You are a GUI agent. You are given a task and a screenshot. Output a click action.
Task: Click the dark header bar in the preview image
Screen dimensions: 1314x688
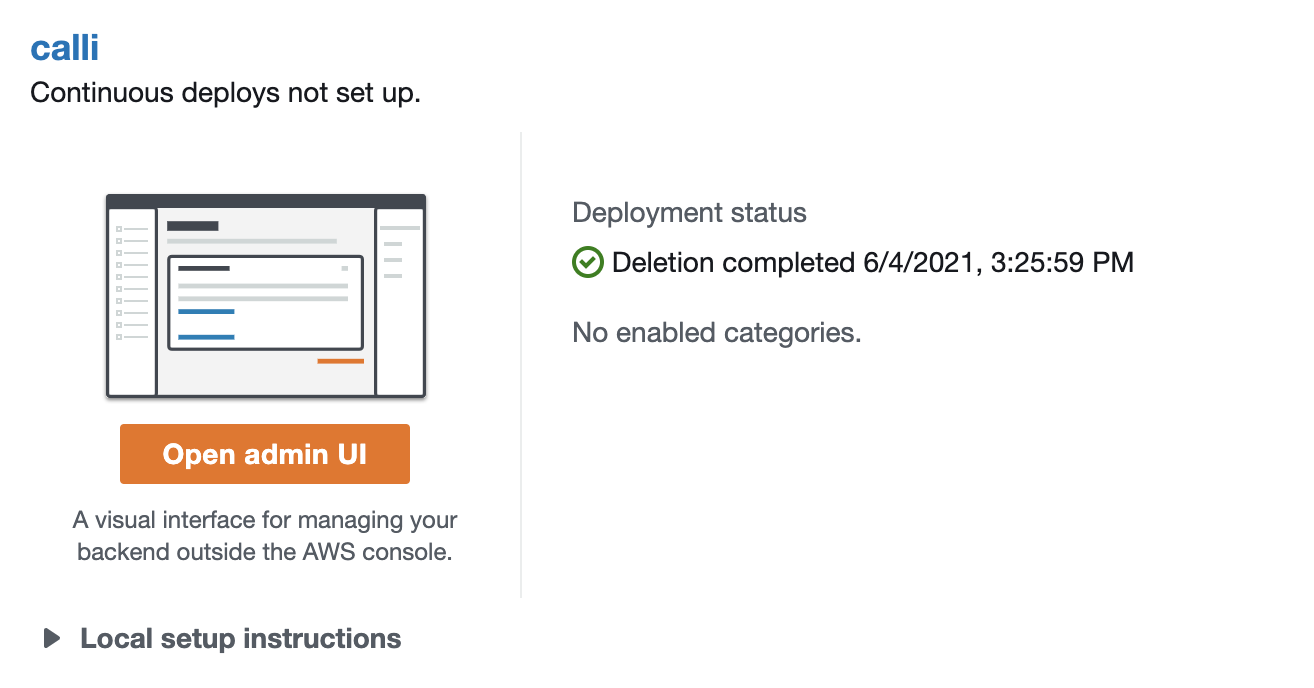[264, 200]
